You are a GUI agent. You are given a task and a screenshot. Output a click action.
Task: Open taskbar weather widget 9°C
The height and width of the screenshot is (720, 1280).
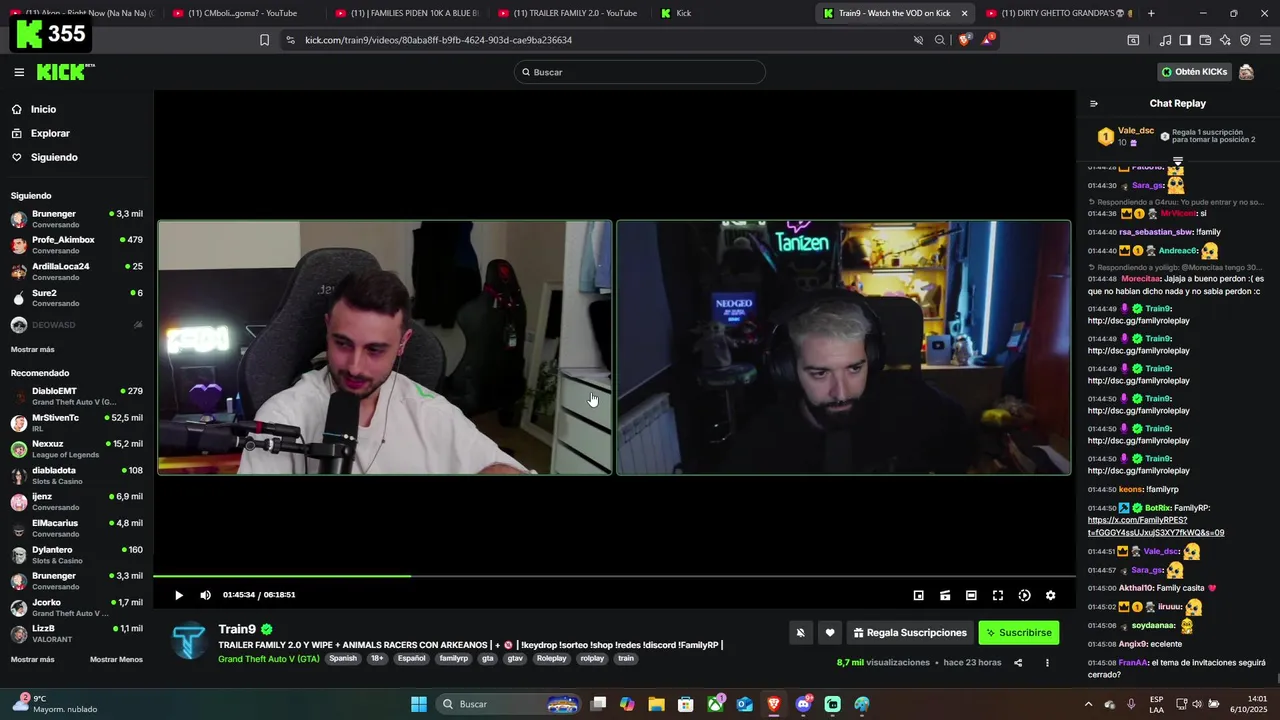(55, 704)
